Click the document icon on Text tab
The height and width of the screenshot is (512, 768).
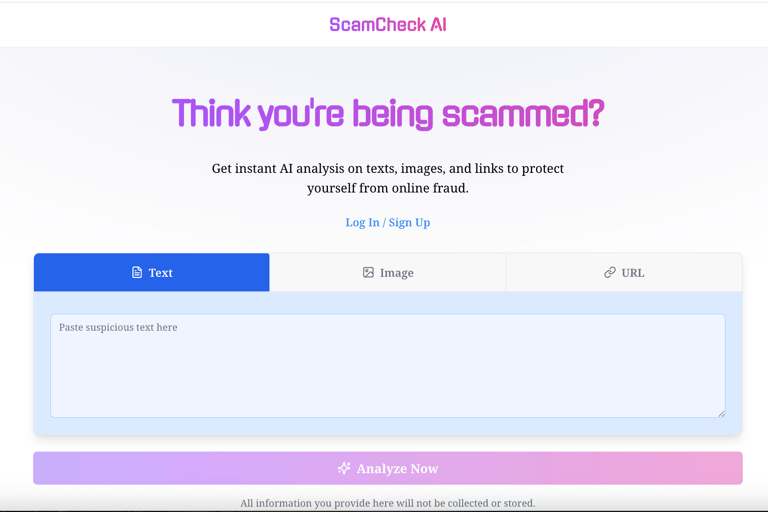point(137,272)
